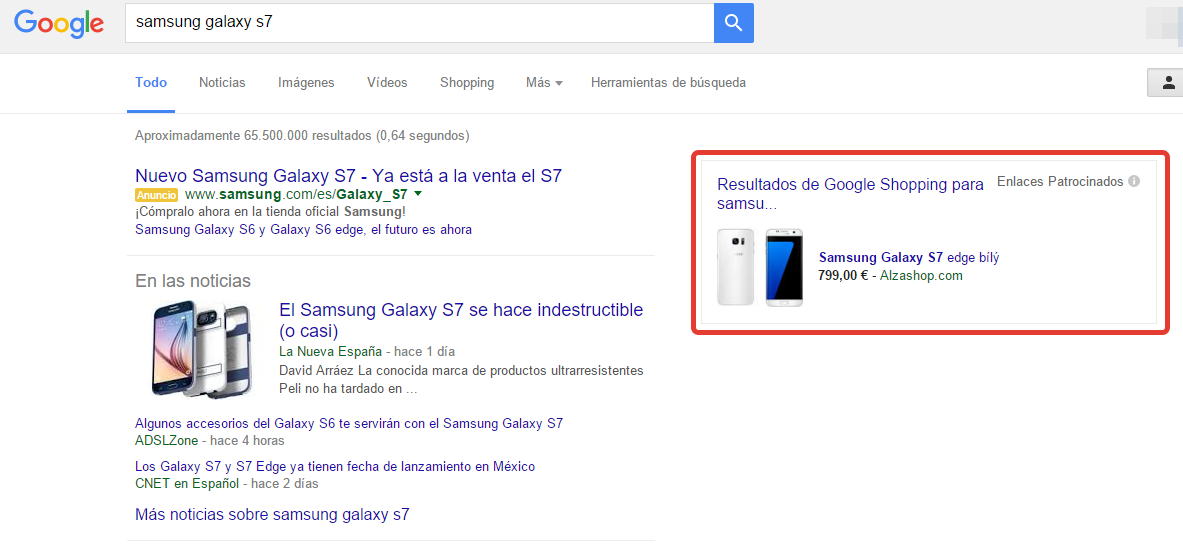
Task: Click the Google logo
Action: [59, 23]
